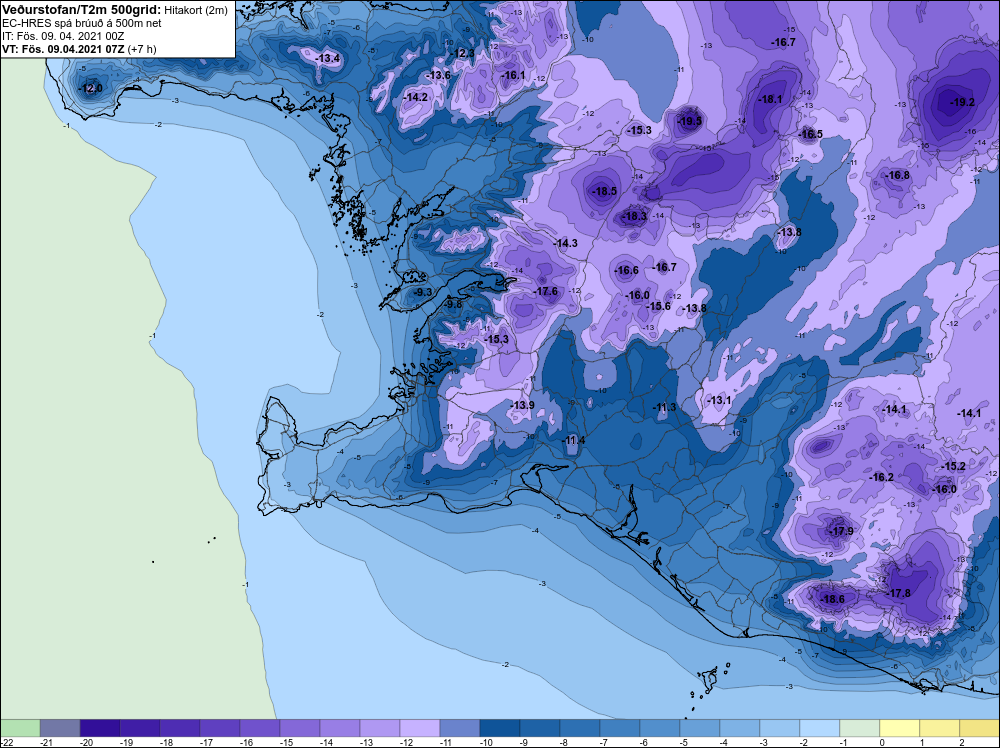Viewport: 1000px width, 748px height.
Task: Click the -17.9 temperature reading
Action: (841, 531)
